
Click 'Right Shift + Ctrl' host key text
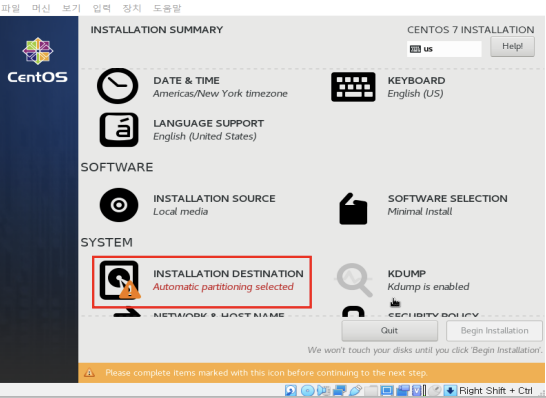(x=496, y=391)
